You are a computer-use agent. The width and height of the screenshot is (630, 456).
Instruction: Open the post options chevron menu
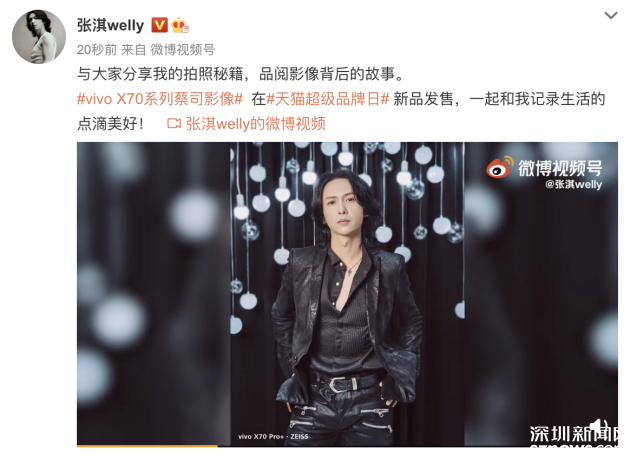(x=611, y=16)
